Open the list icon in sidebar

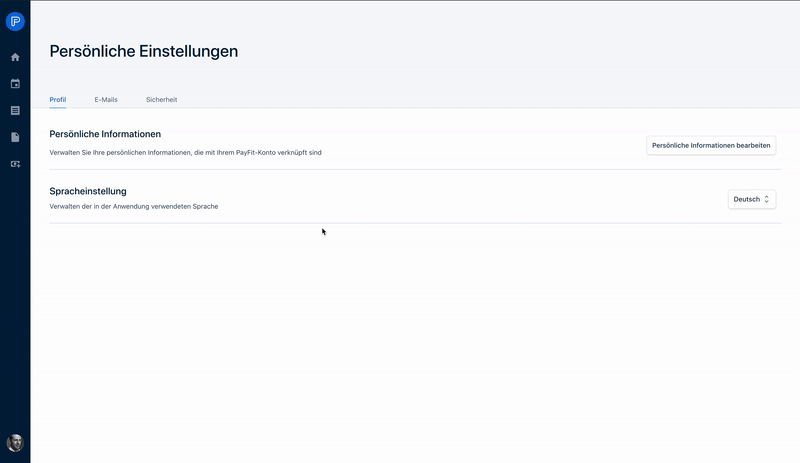(15, 111)
